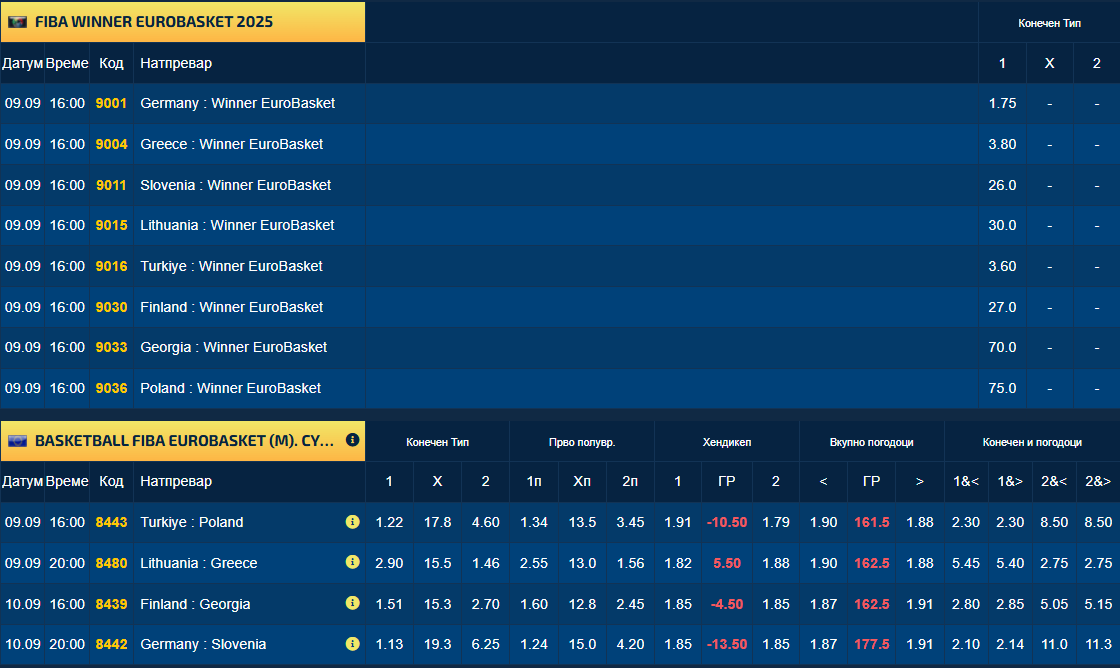Screen dimensions: 1120x668
Task: Choose Finland win odds 1.51
Action: pyautogui.click(x=389, y=604)
